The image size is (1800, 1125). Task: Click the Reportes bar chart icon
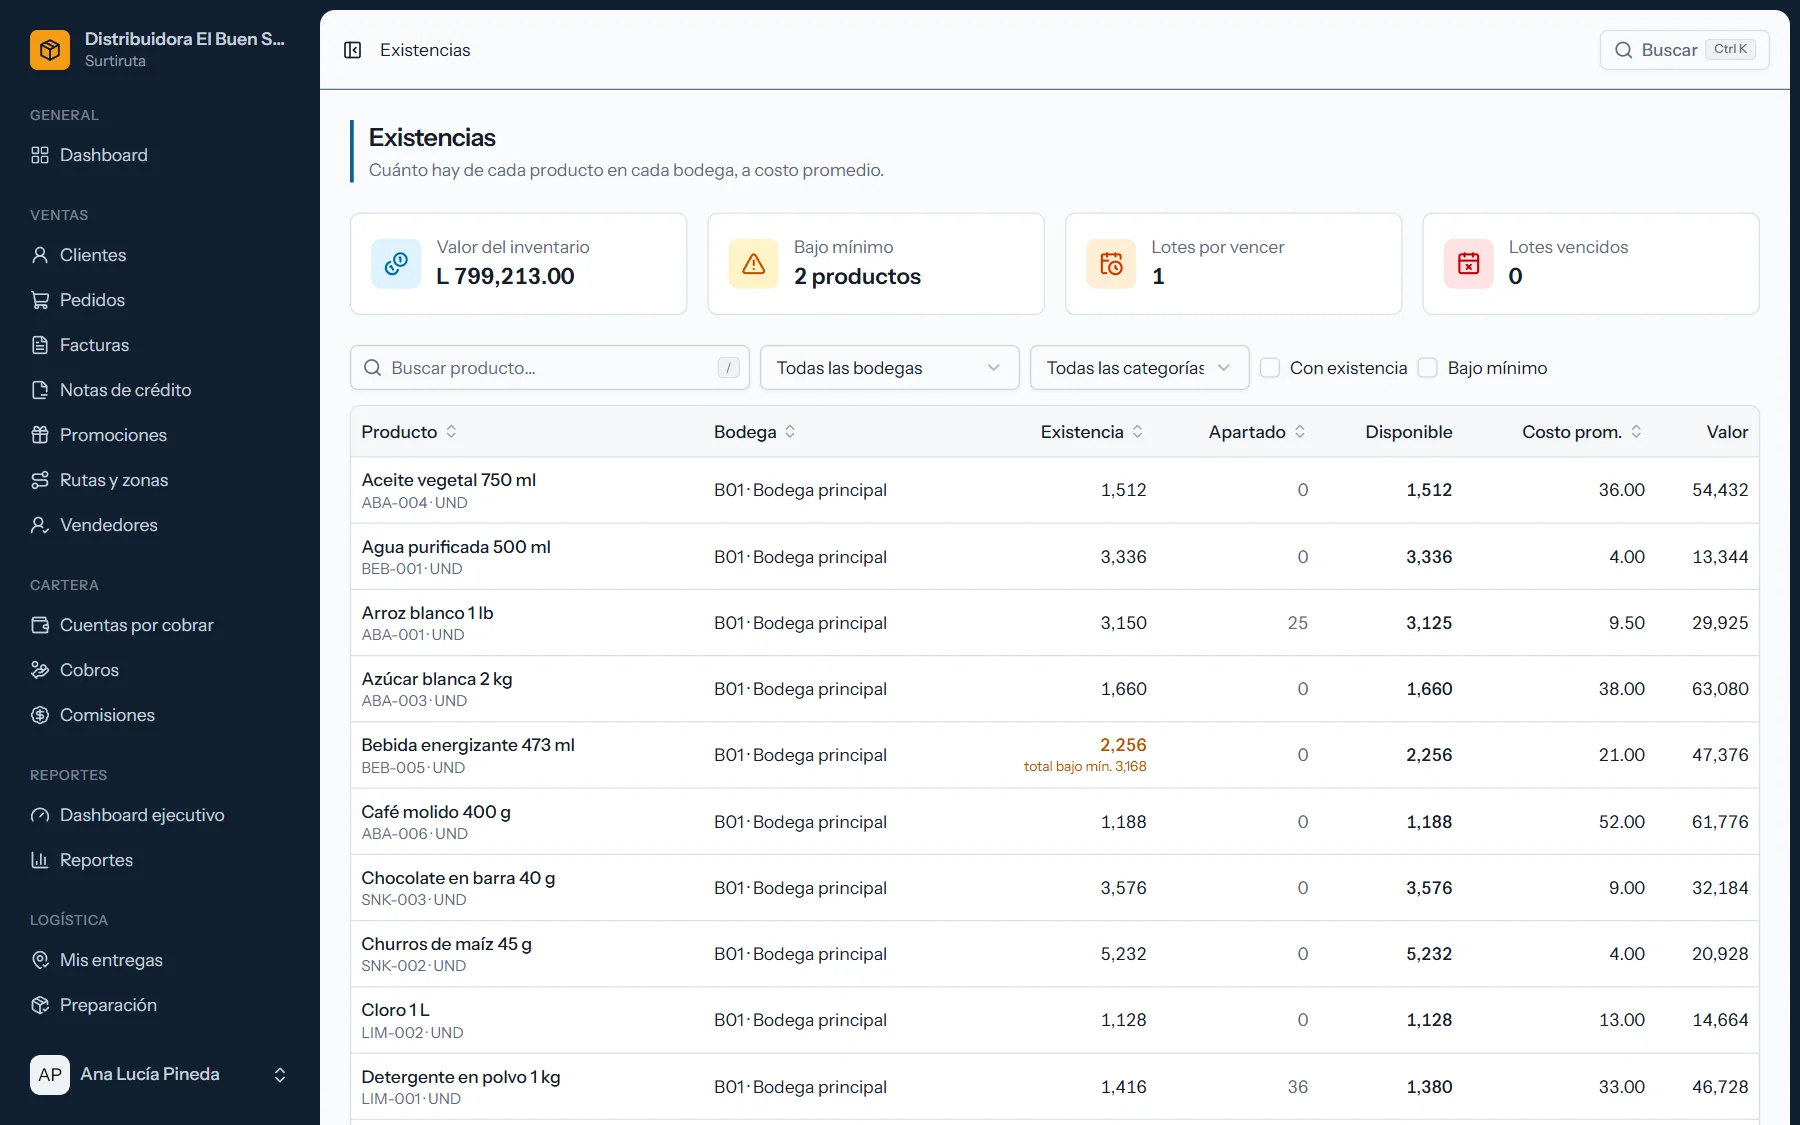(40, 860)
